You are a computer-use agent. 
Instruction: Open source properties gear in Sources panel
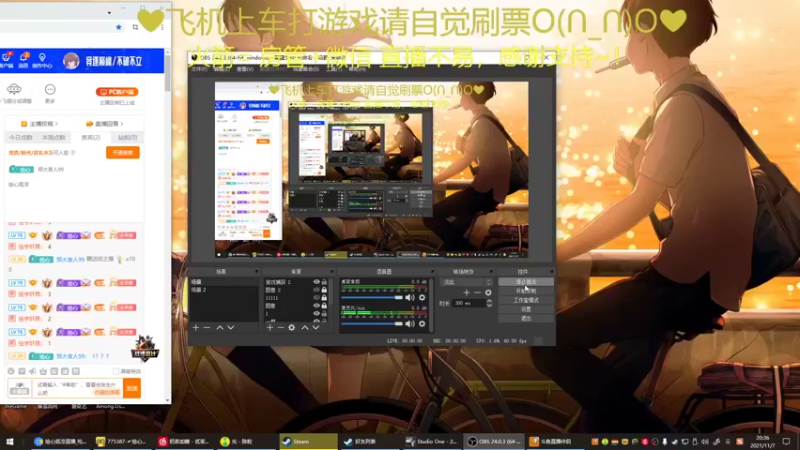point(291,328)
